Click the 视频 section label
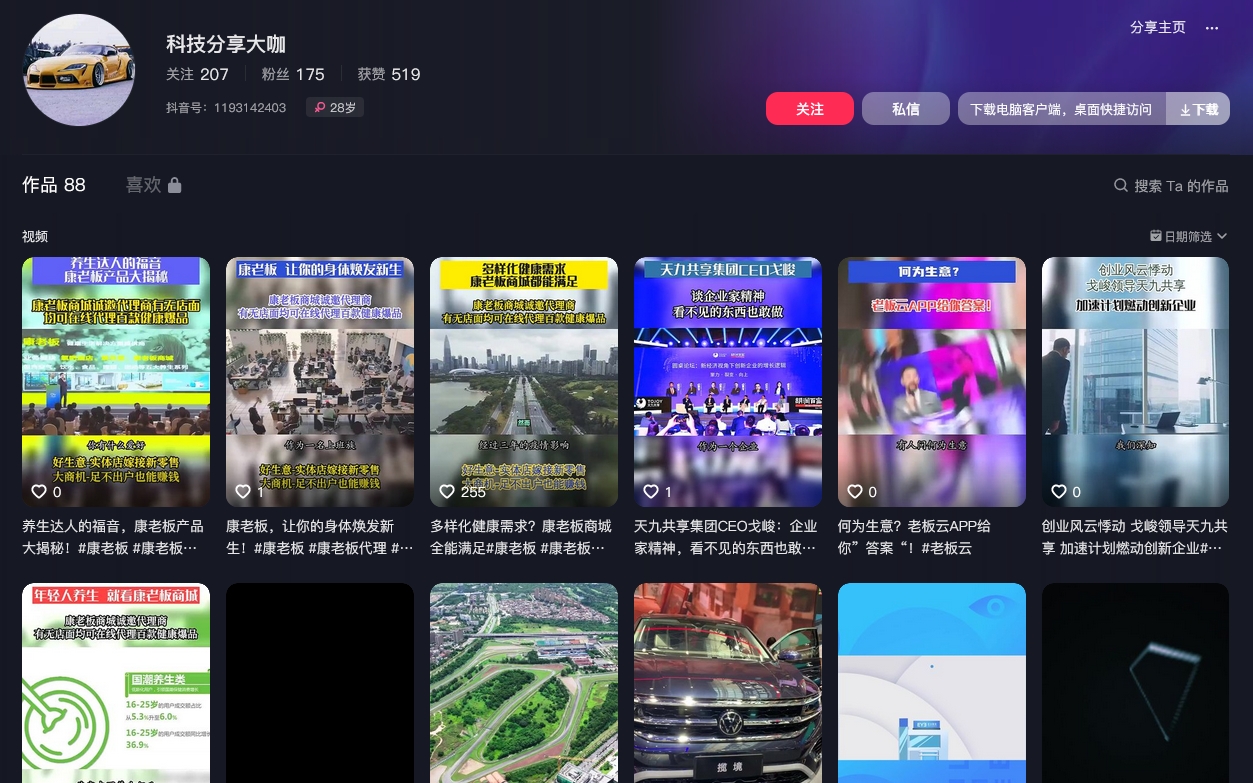Image resolution: width=1253 pixels, height=783 pixels. point(35,237)
